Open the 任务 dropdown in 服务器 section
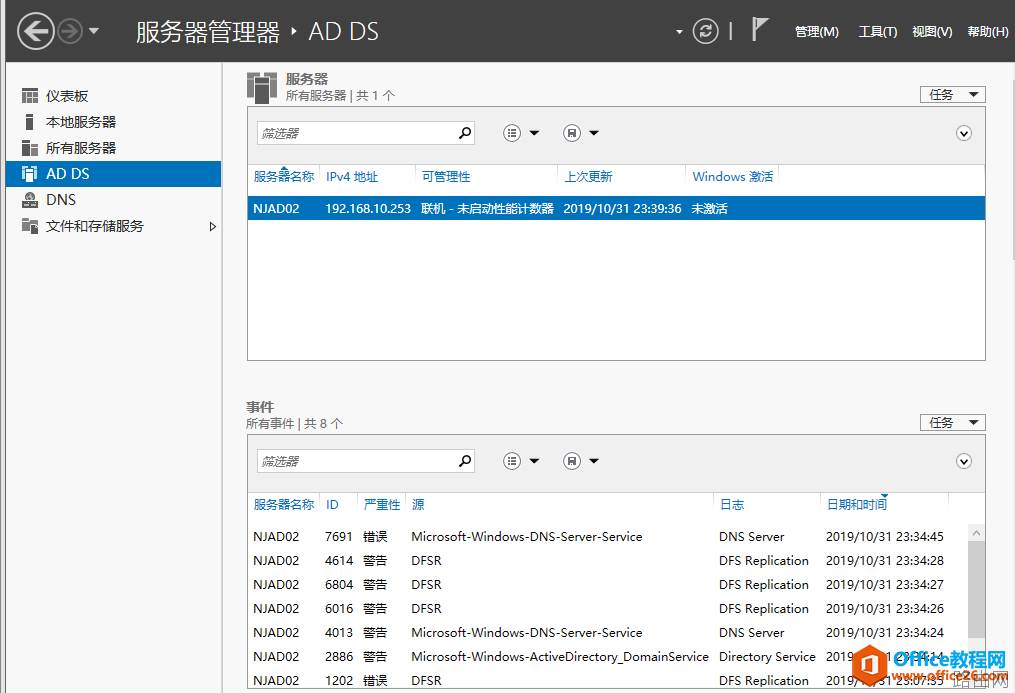 [x=952, y=94]
